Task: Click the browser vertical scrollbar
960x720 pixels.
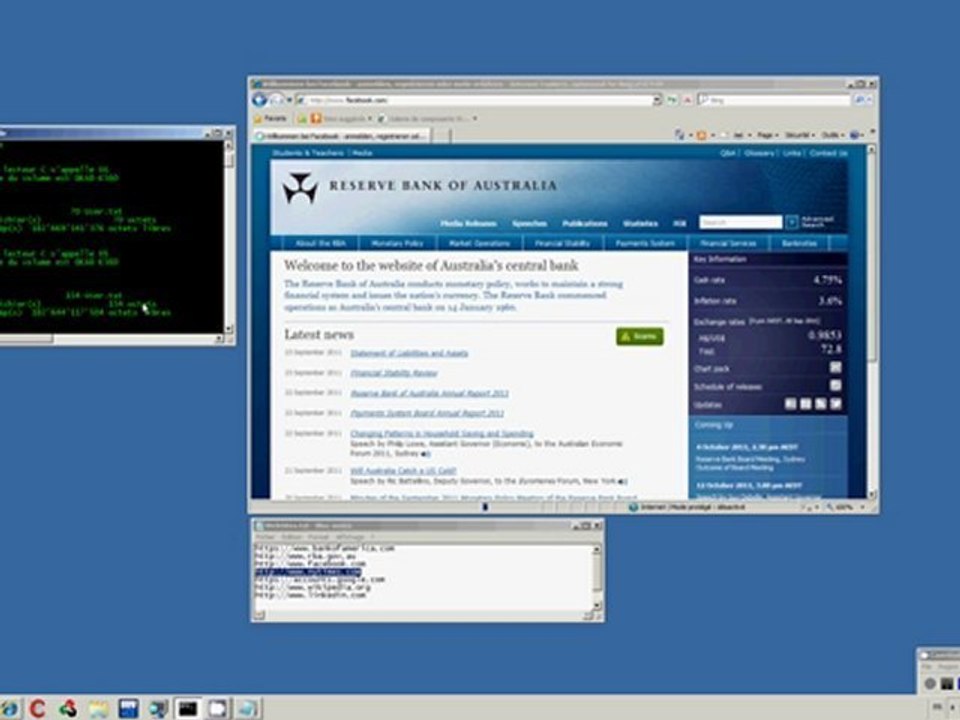Action: (x=871, y=321)
